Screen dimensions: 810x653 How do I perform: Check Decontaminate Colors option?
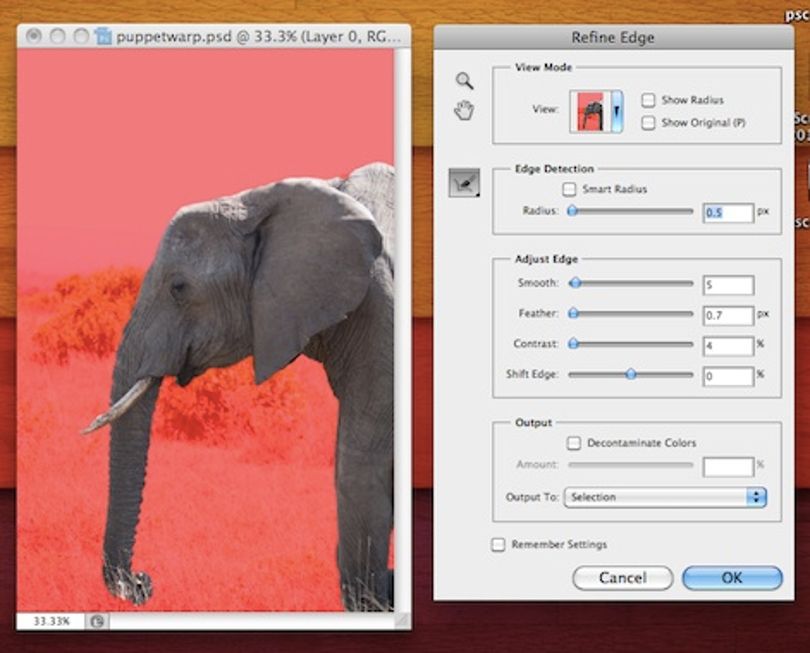point(573,443)
